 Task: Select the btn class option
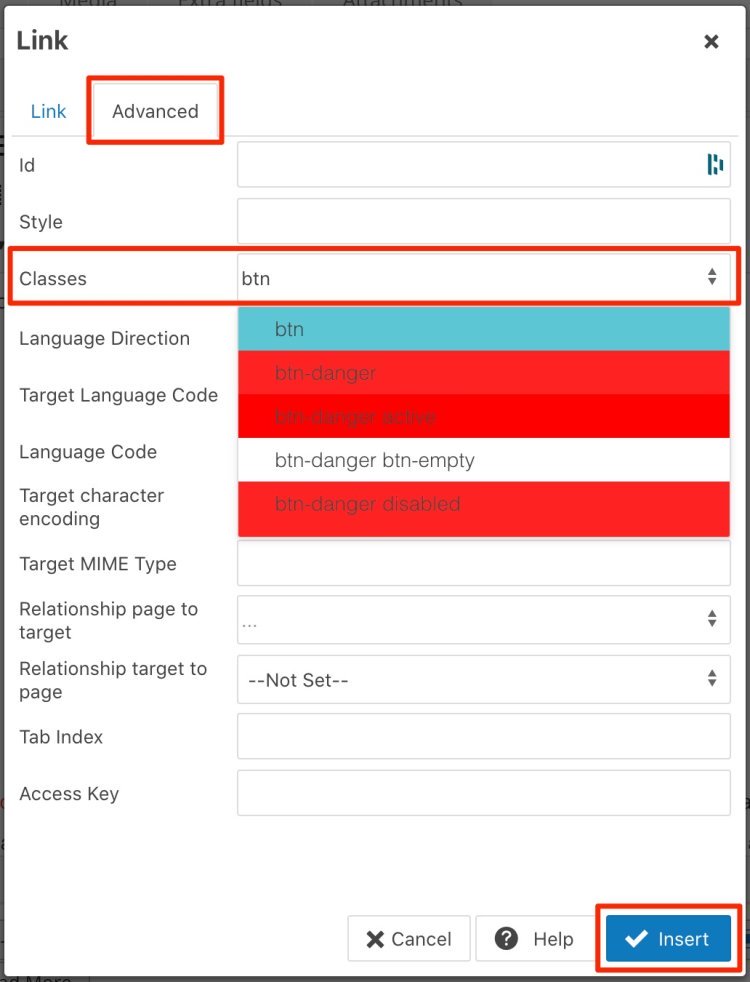tap(484, 329)
